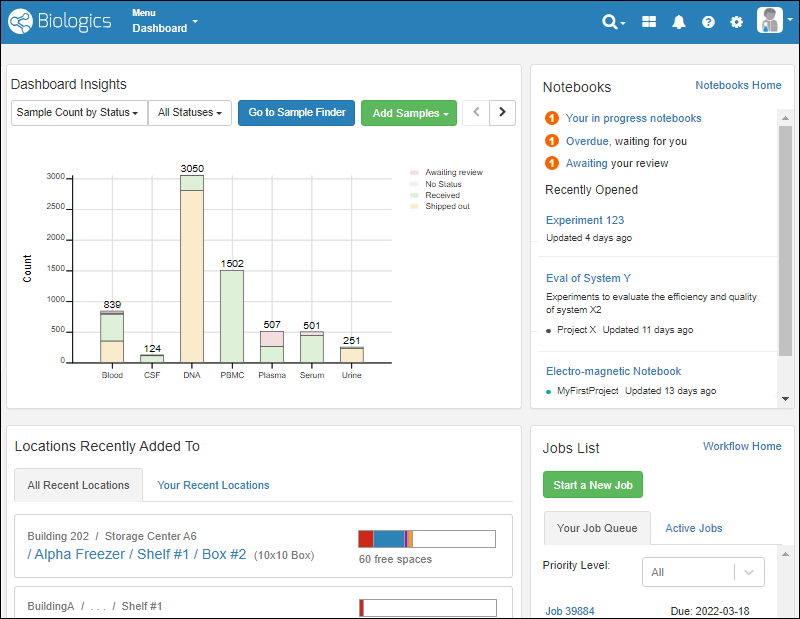This screenshot has width=800, height=619.
Task: Switch to the Active Jobs tab
Action: point(693,528)
